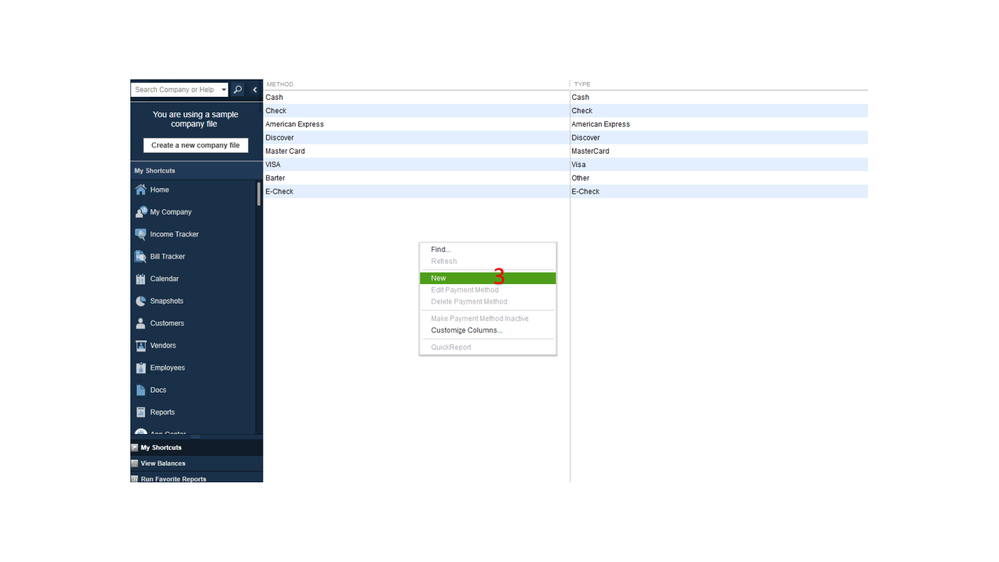The height and width of the screenshot is (562, 999).
Task: Click the METHOD column header
Action: click(280, 84)
